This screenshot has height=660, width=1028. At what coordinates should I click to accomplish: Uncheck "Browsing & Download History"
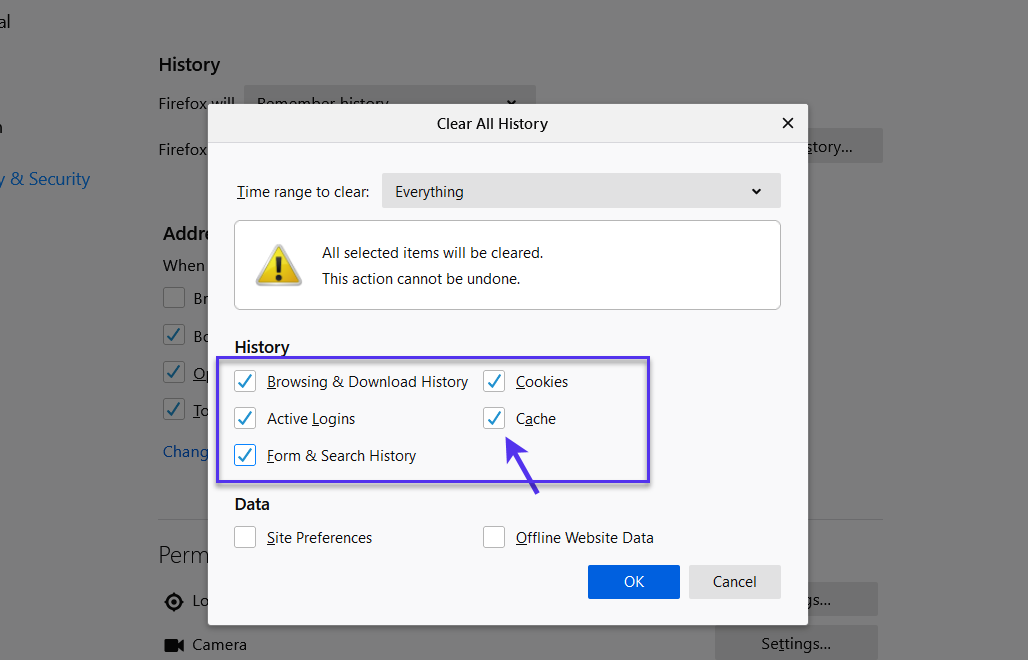[245, 381]
